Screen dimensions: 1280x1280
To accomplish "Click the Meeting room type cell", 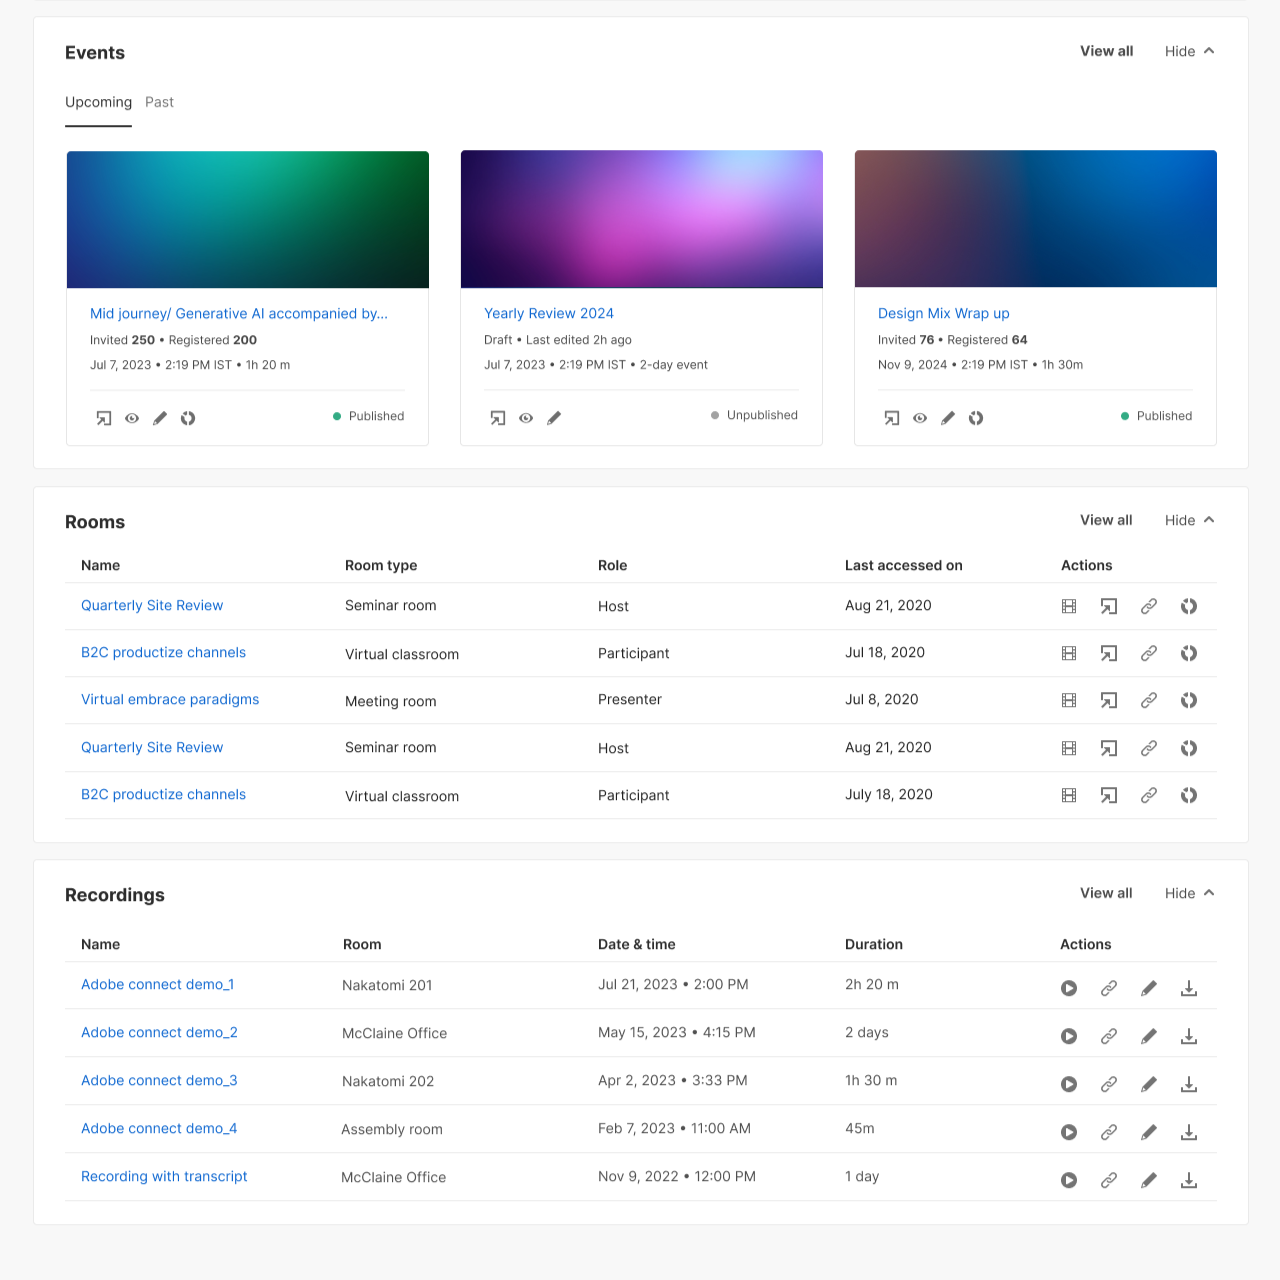I will pyautogui.click(x=391, y=701).
